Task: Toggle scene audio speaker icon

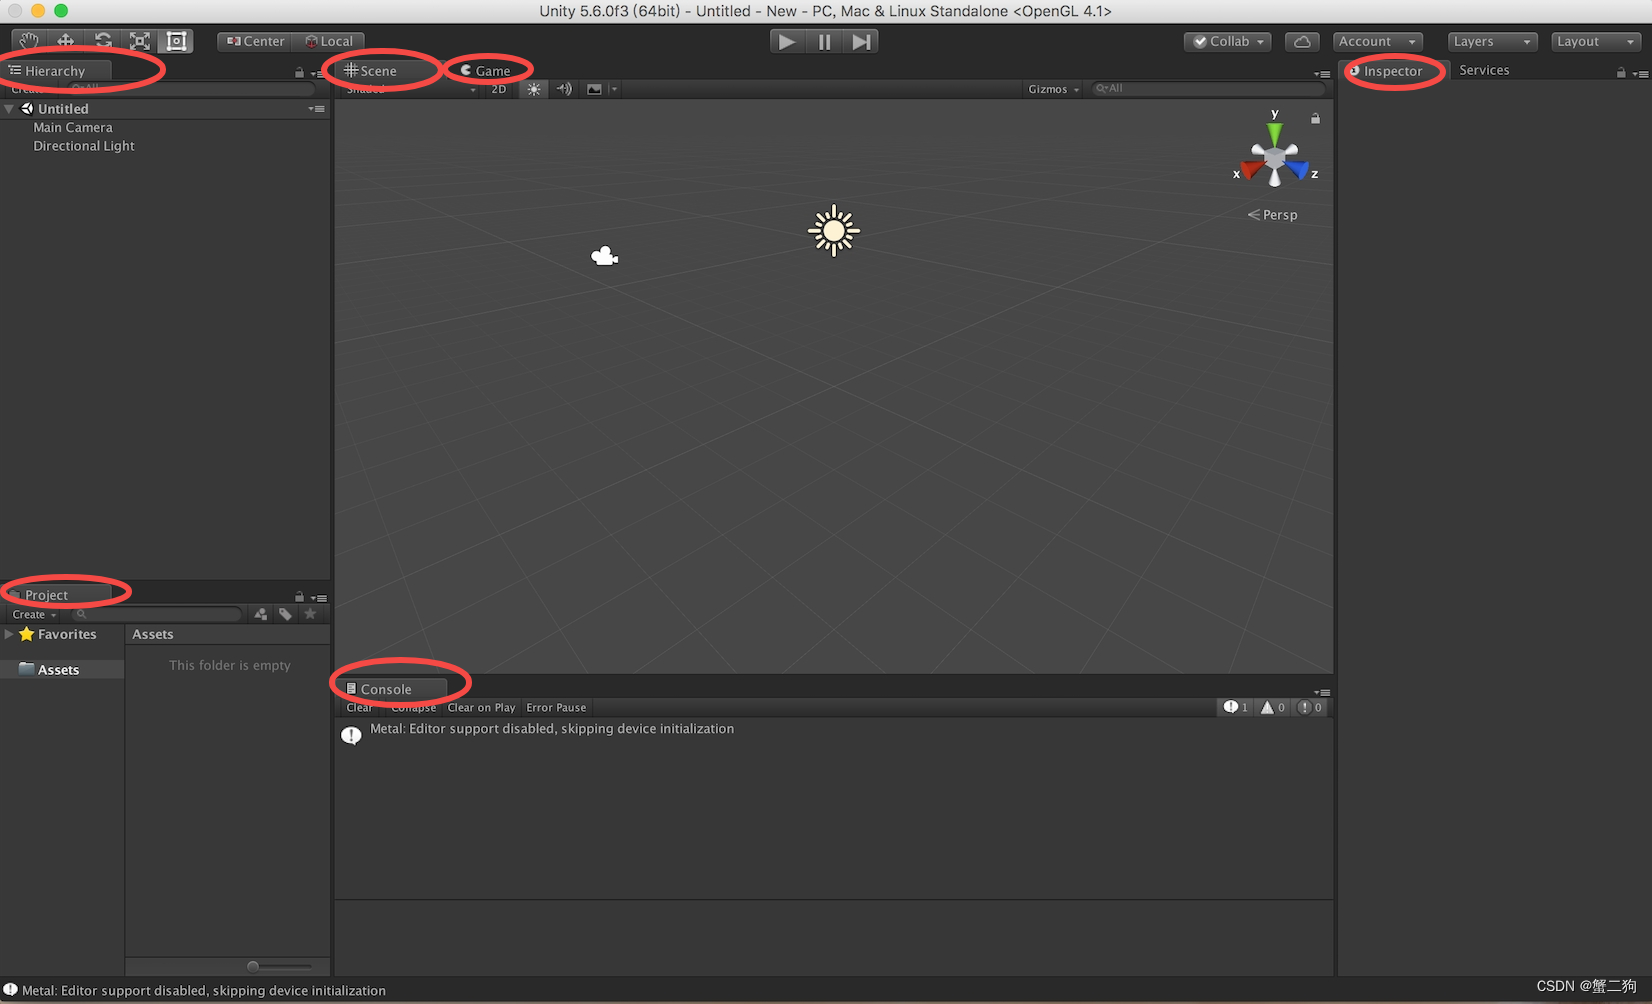Action: point(564,89)
